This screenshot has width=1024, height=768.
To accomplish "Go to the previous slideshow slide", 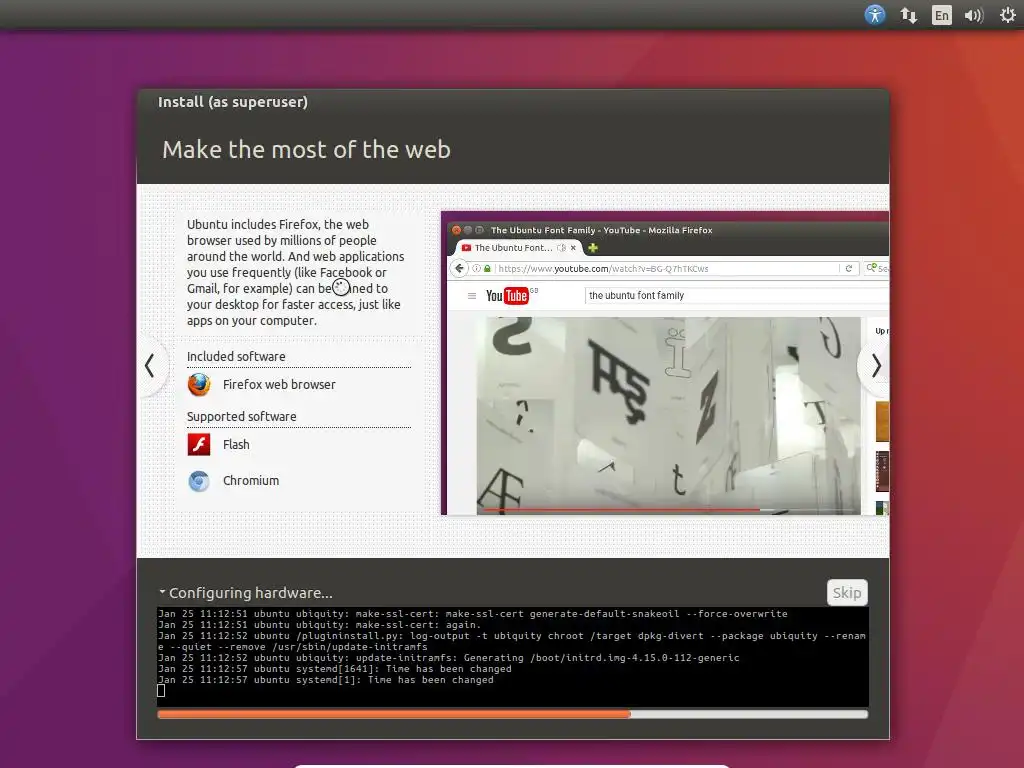I will 150,366.
